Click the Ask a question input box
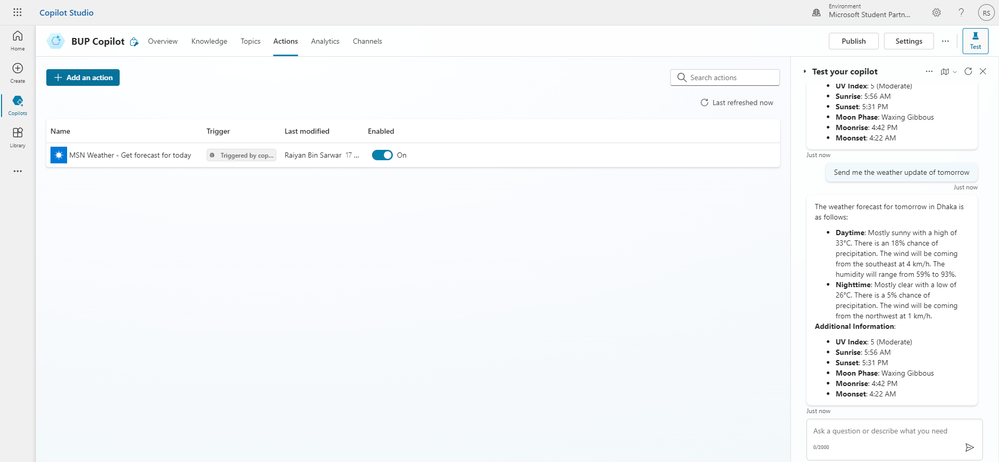Image resolution: width=999 pixels, height=462 pixels. click(x=894, y=438)
